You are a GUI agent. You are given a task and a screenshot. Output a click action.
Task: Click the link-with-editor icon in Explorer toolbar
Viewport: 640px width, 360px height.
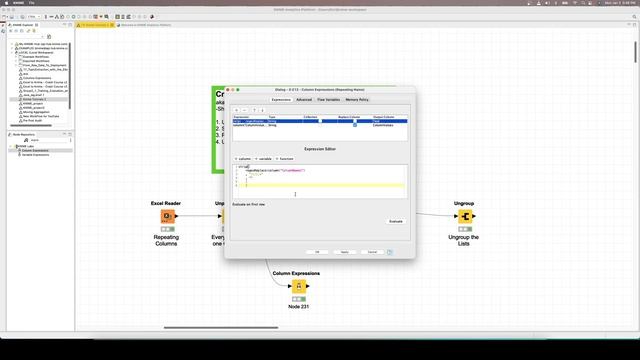coord(28,31)
